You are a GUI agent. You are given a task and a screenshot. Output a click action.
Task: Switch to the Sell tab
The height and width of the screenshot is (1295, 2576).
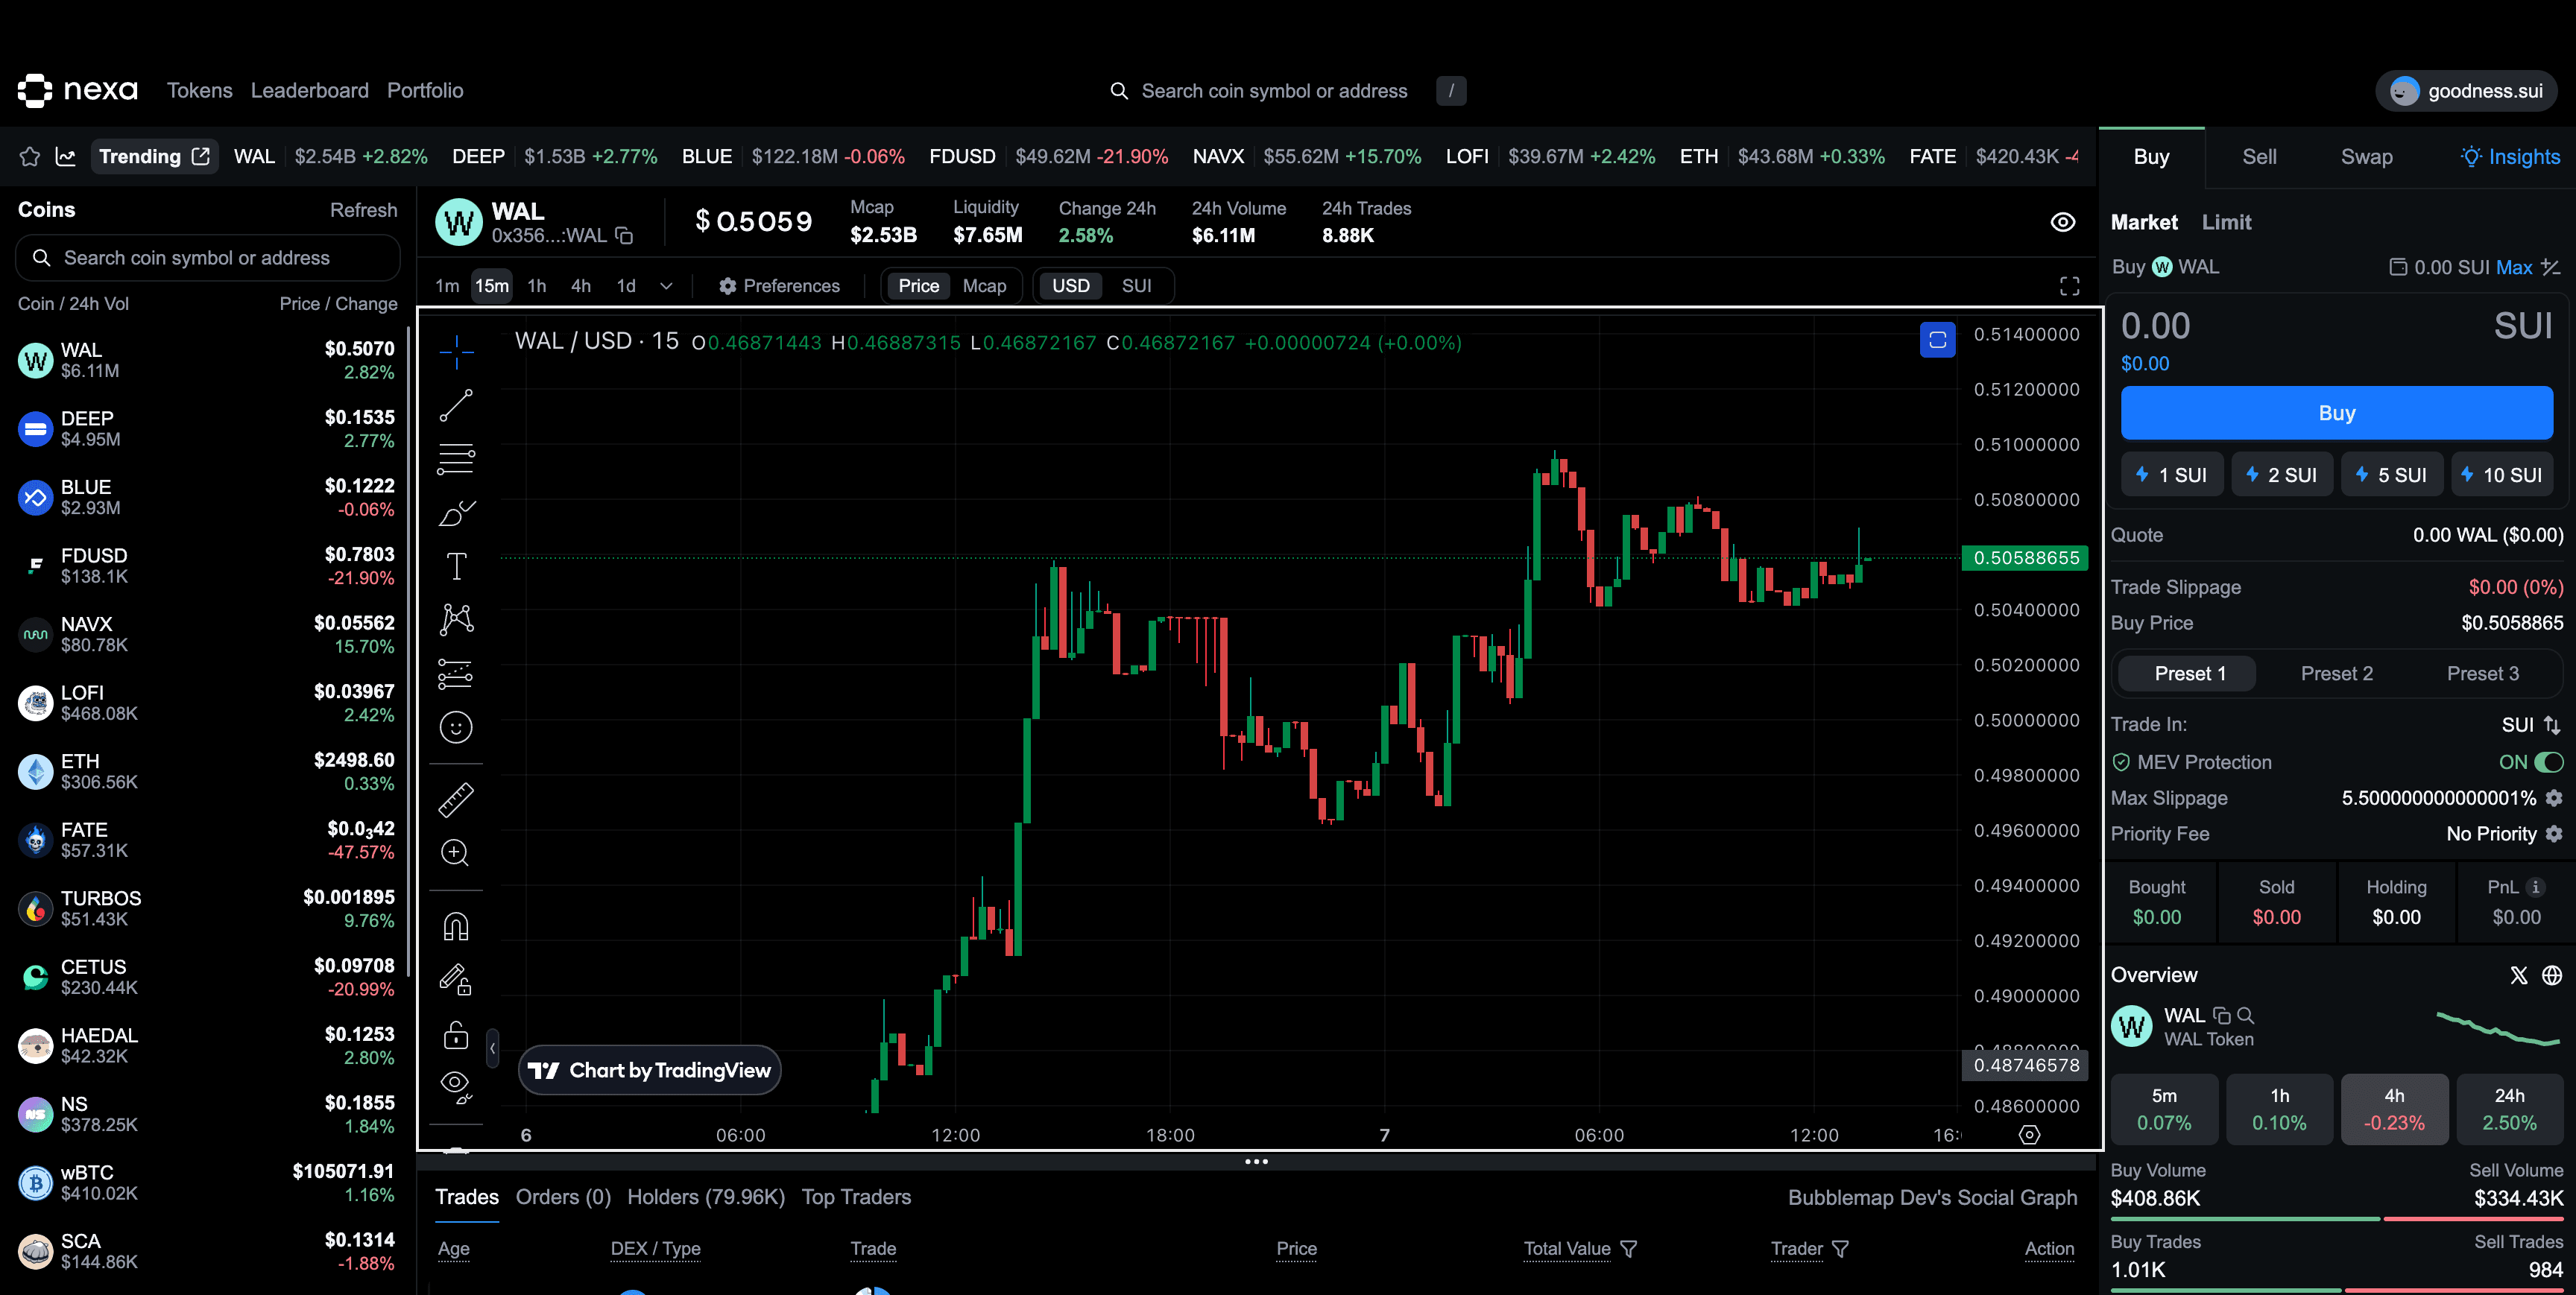coord(2259,157)
